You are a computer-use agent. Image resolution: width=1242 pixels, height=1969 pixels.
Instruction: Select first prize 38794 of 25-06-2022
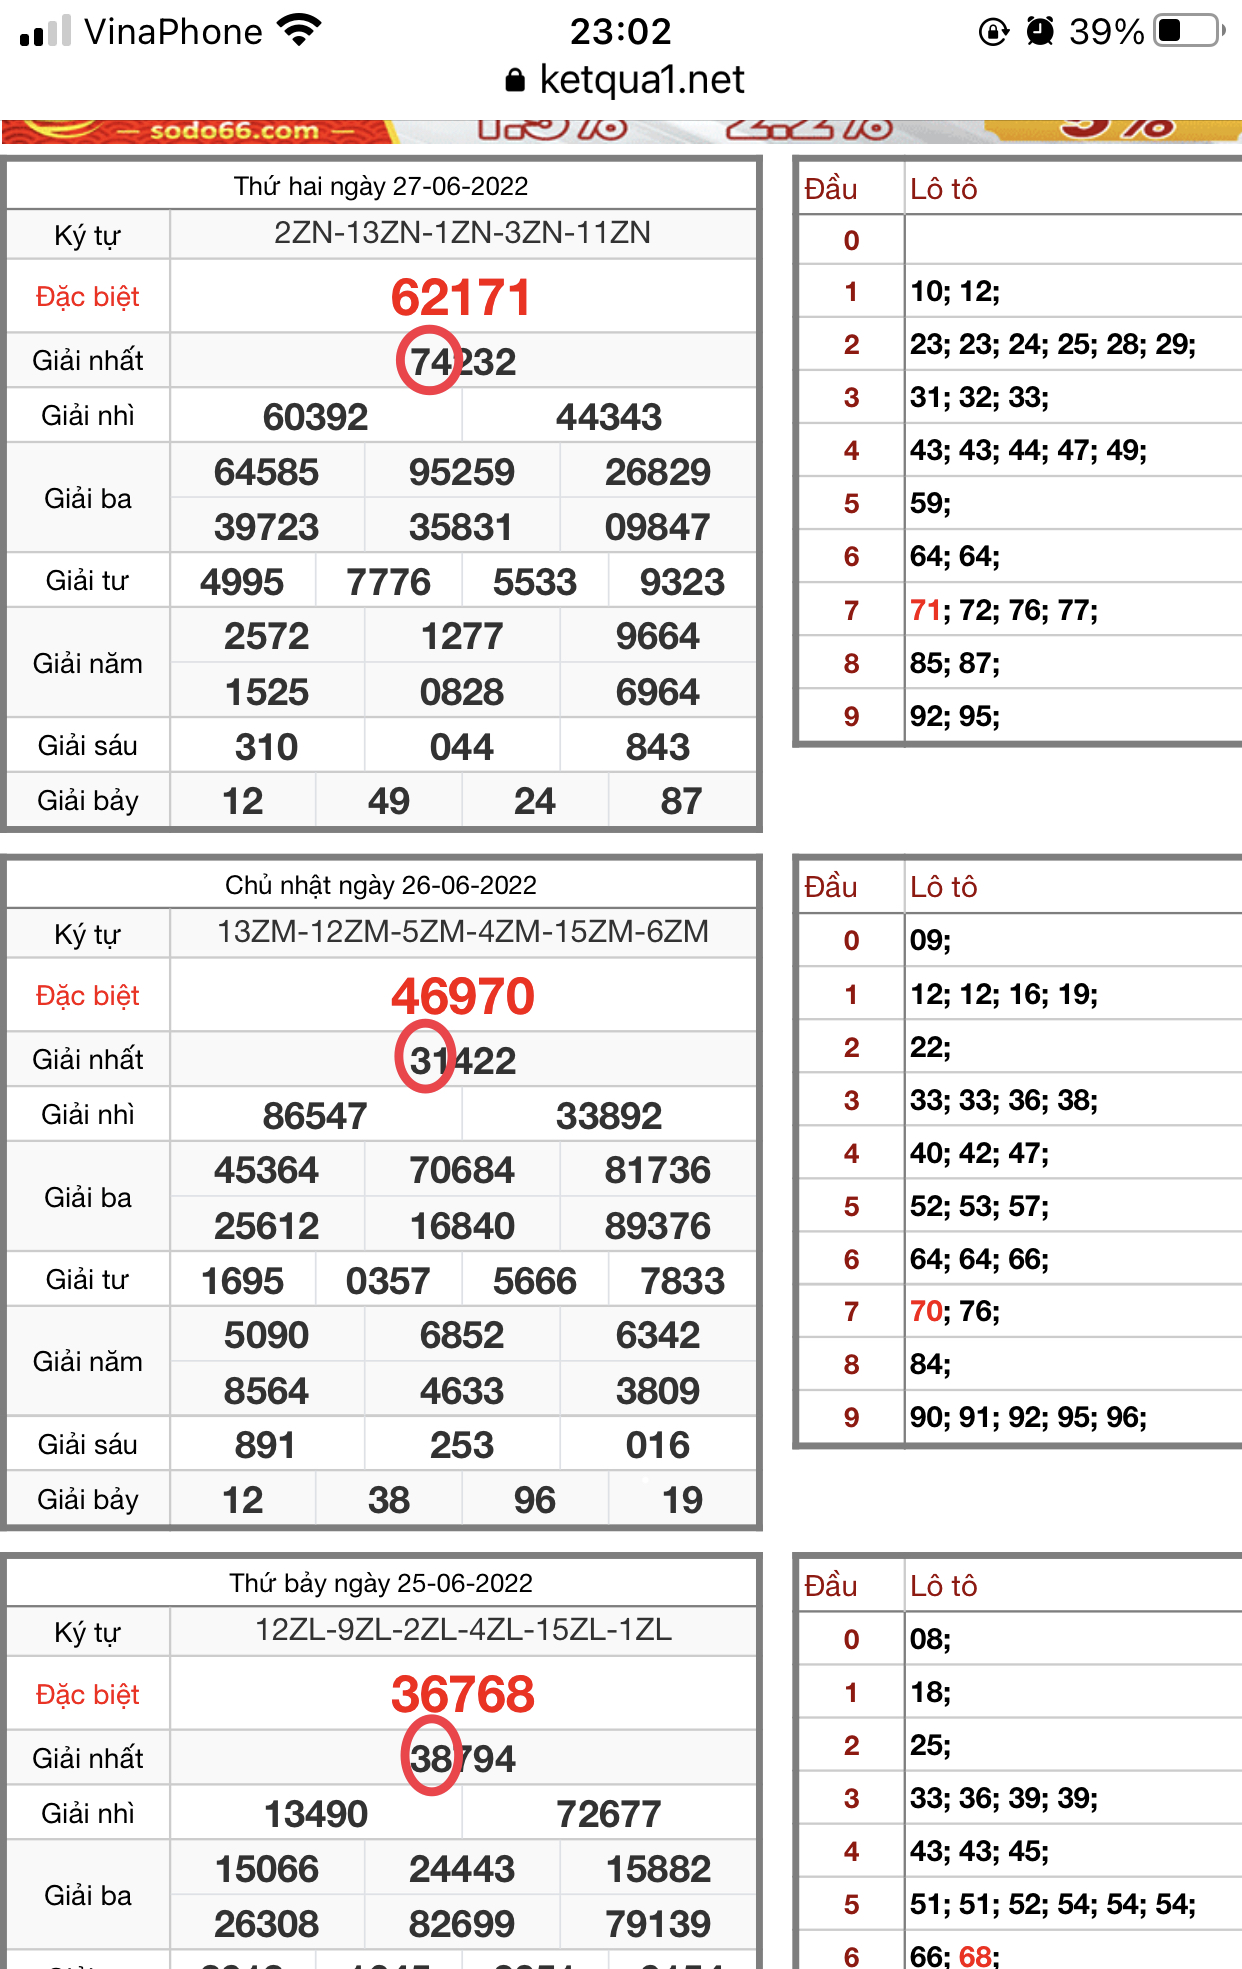pos(463,1759)
